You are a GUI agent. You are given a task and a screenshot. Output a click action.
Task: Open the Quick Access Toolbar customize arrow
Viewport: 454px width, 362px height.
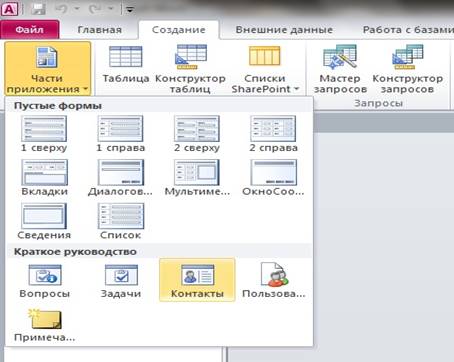click(x=130, y=10)
